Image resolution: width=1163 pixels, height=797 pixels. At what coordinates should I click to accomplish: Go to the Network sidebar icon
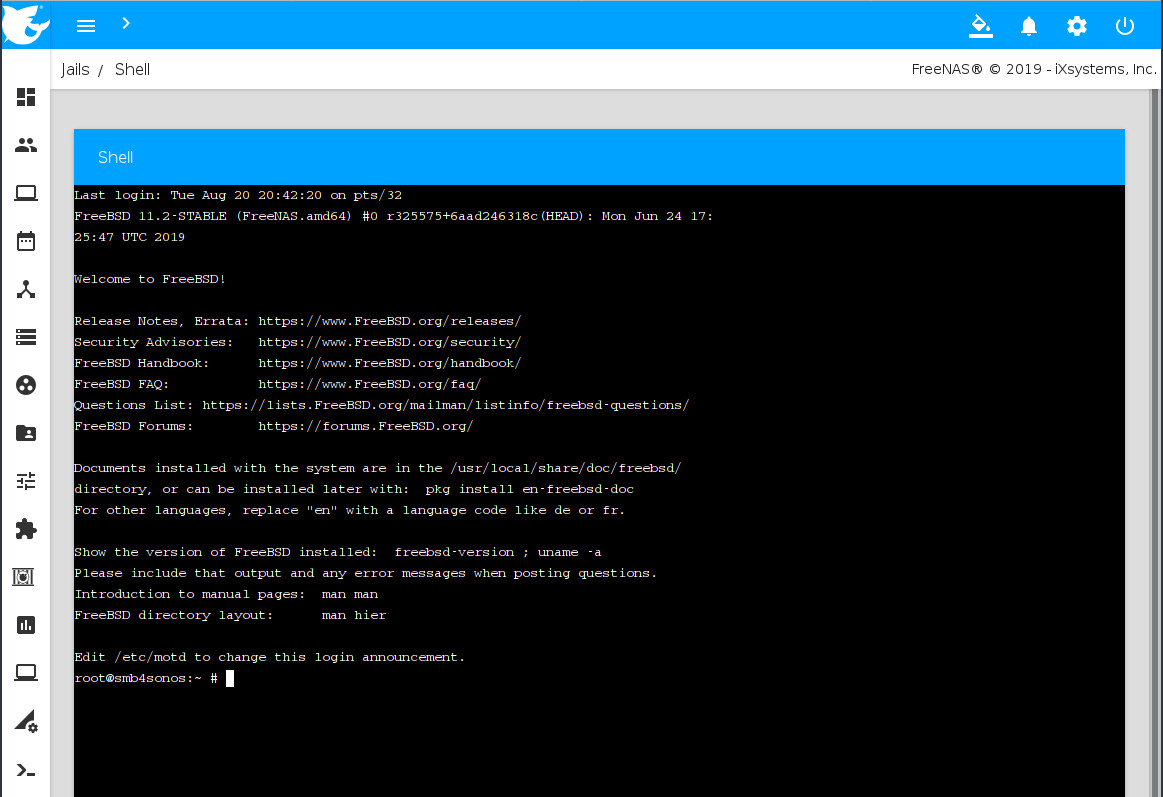[x=26, y=290]
